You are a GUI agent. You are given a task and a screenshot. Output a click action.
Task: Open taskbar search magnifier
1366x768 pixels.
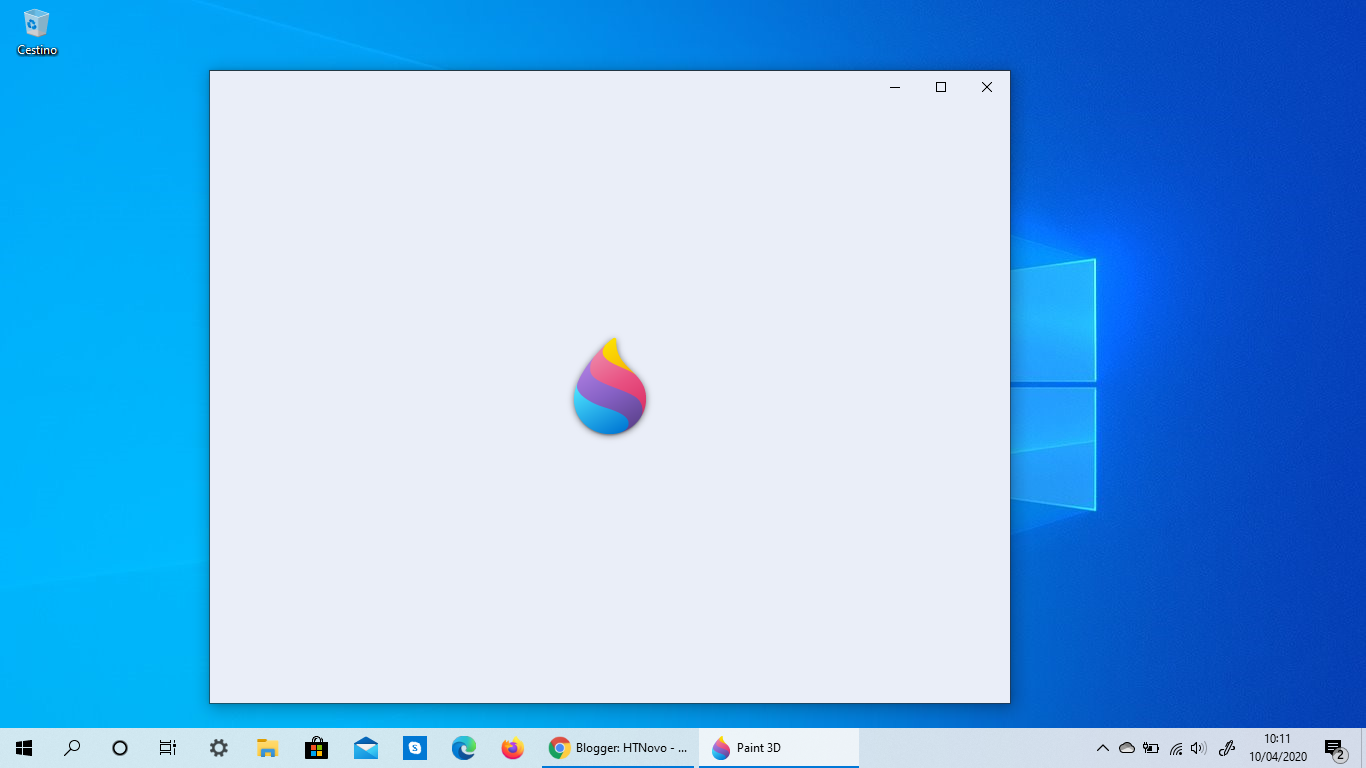pyautogui.click(x=72, y=748)
